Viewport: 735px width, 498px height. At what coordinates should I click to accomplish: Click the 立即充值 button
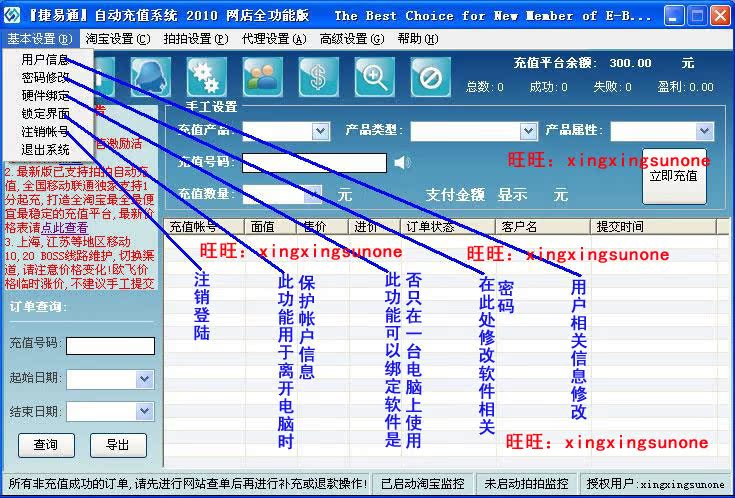[674, 176]
